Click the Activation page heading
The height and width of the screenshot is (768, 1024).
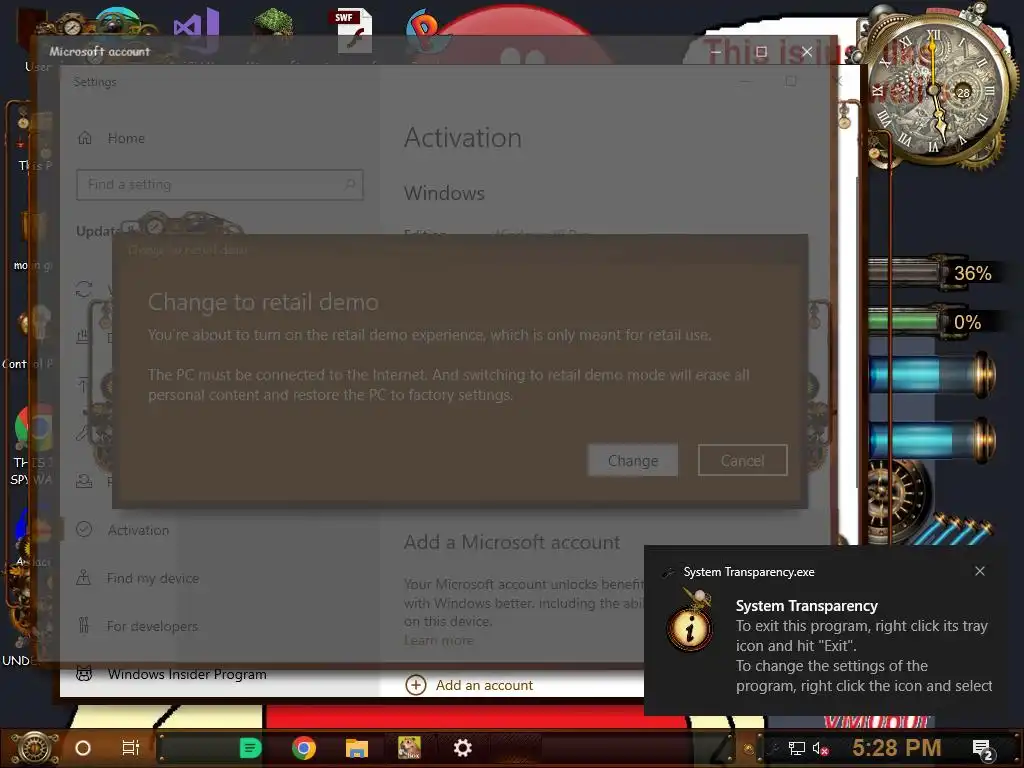point(462,138)
